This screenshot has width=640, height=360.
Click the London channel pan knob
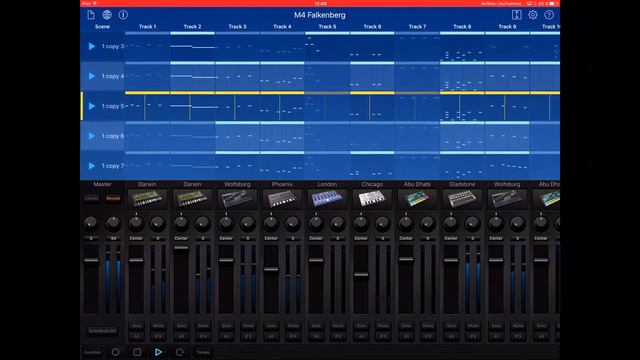point(316,223)
